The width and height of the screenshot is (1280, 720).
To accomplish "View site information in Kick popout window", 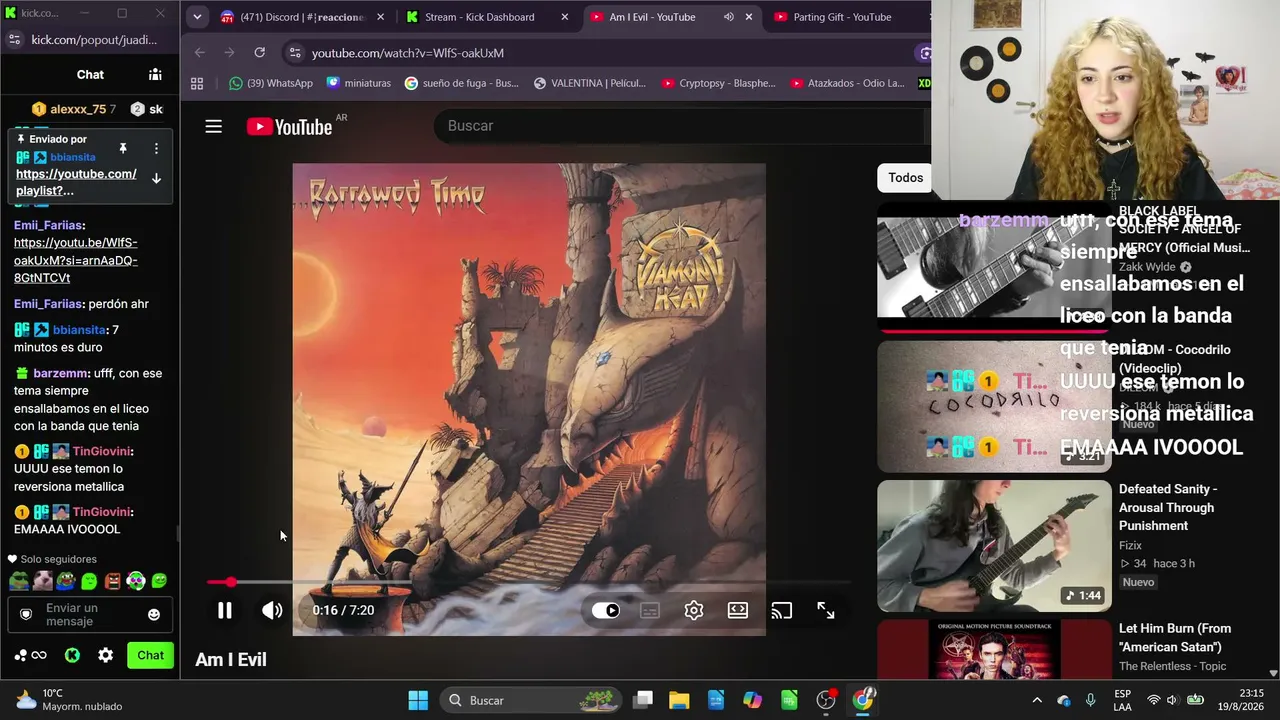I will coord(14,40).
